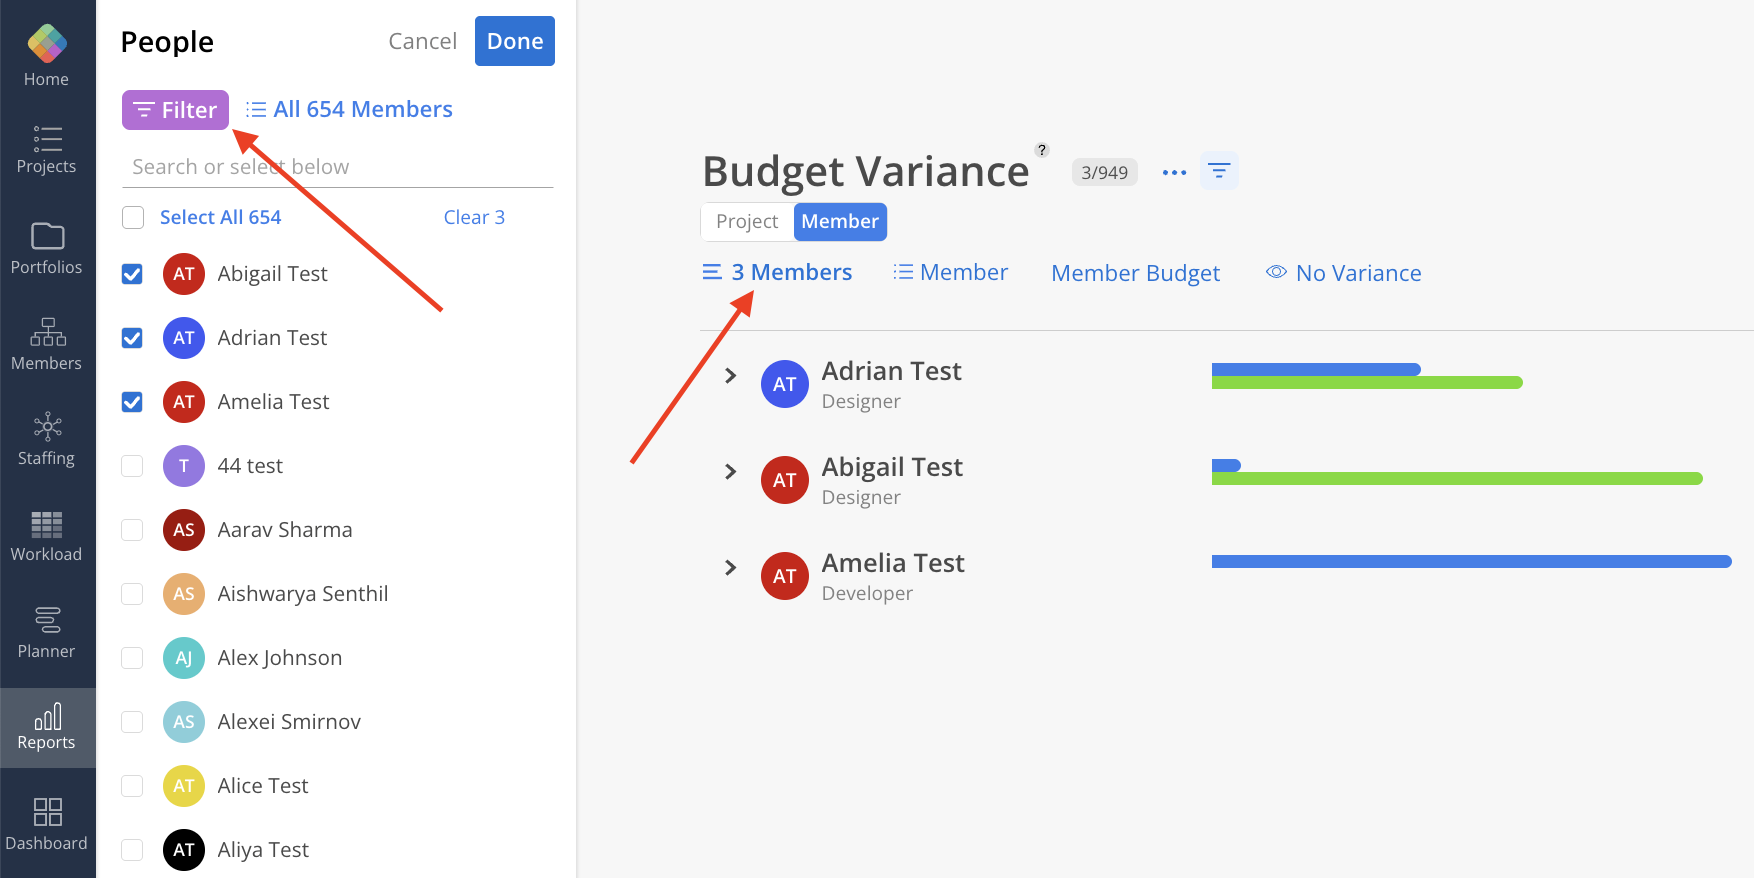Click Abigail Test budget bar

[x=1457, y=472]
